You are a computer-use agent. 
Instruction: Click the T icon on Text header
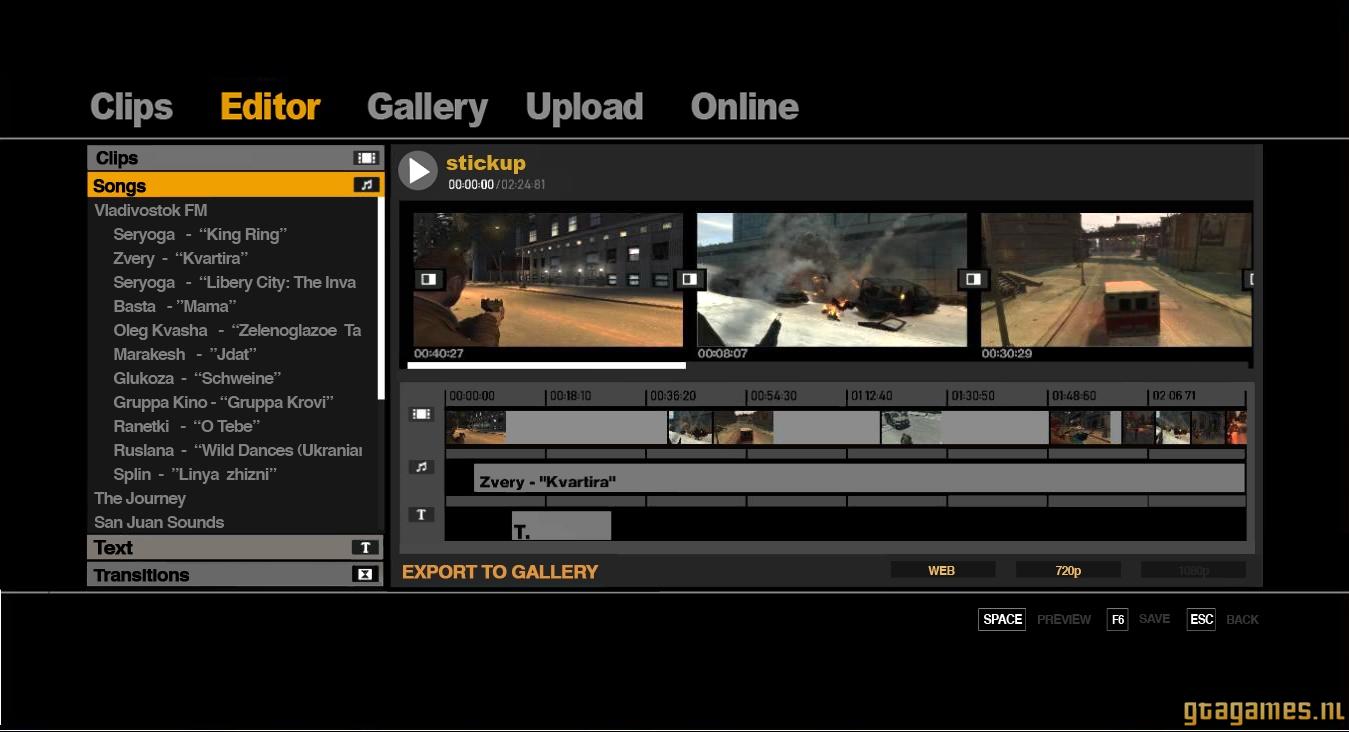pos(366,547)
